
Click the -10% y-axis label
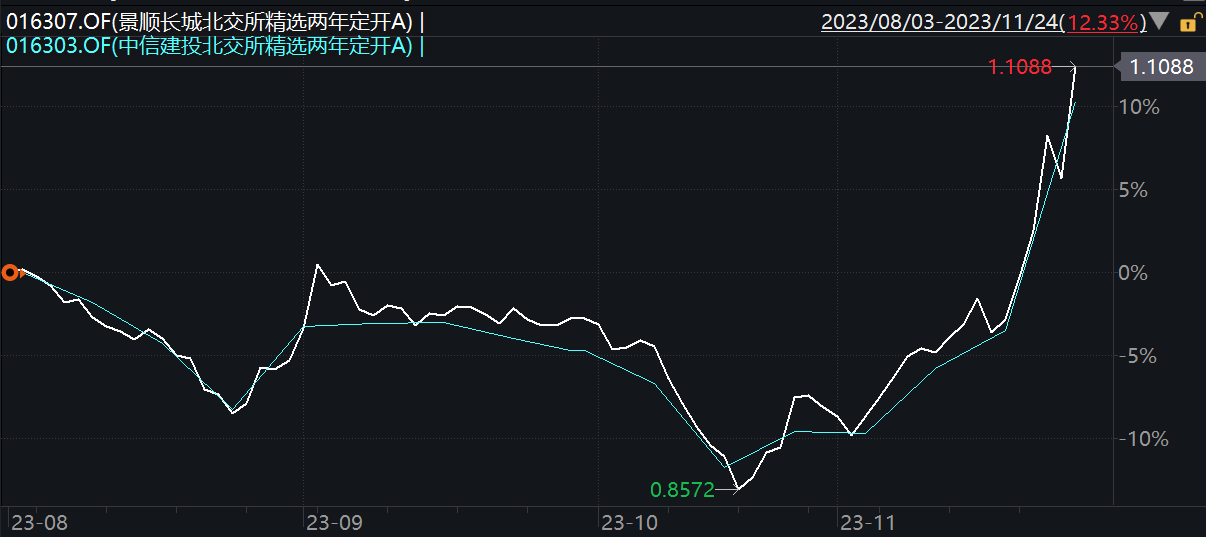(1138, 439)
